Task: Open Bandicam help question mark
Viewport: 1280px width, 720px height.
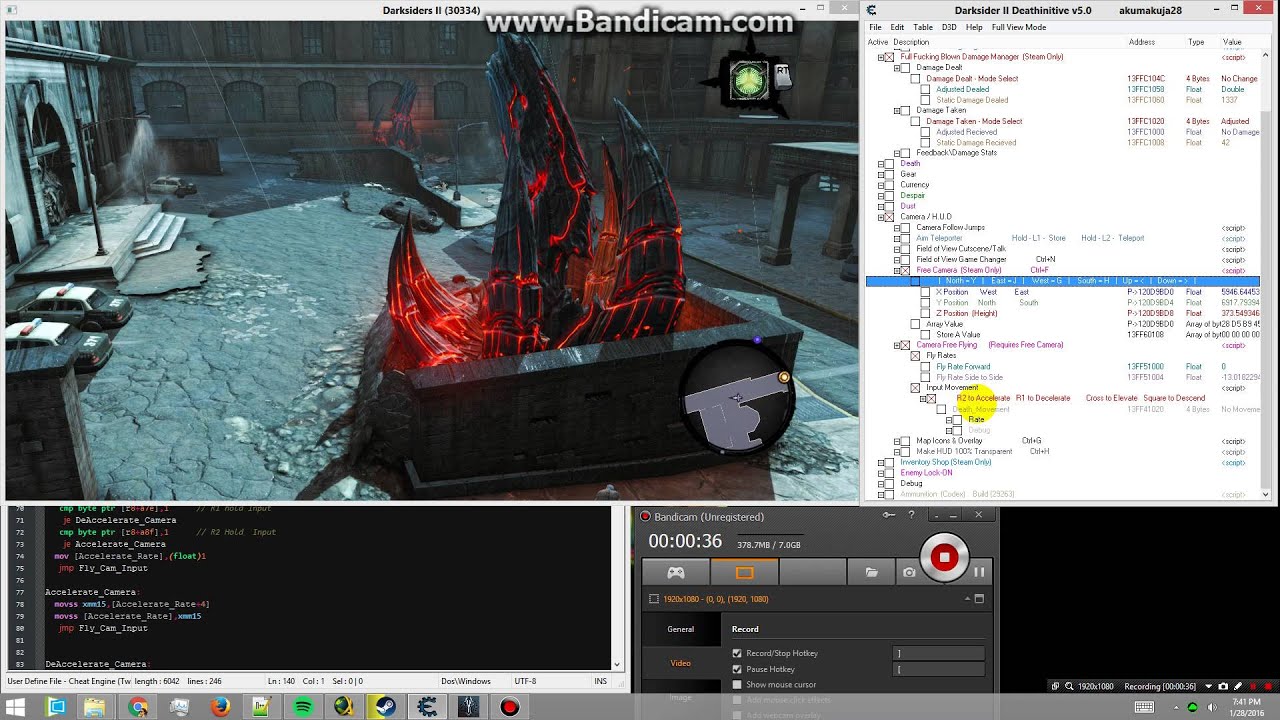Action: point(911,515)
